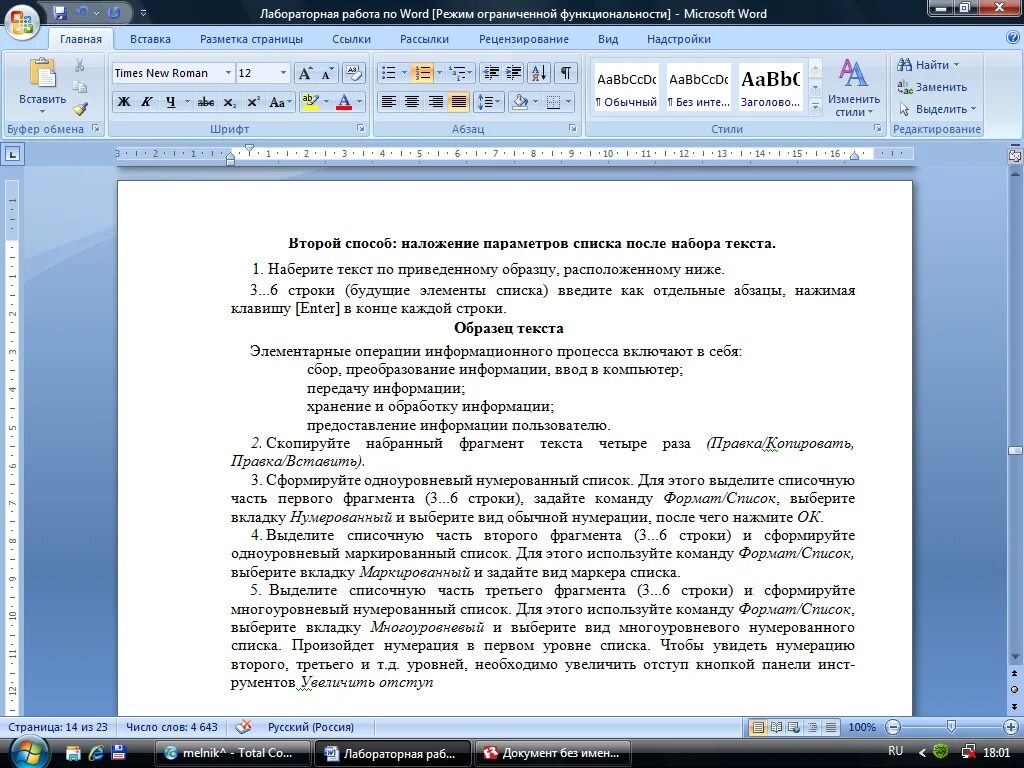Open Рецензирование tab
Screen dimensions: 1024x768
pyautogui.click(x=524, y=39)
